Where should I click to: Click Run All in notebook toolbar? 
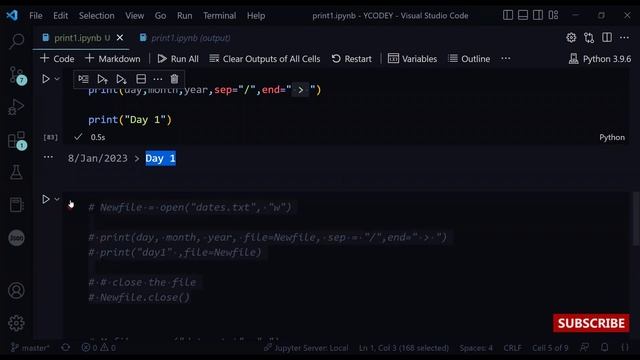pyautogui.click(x=178, y=59)
